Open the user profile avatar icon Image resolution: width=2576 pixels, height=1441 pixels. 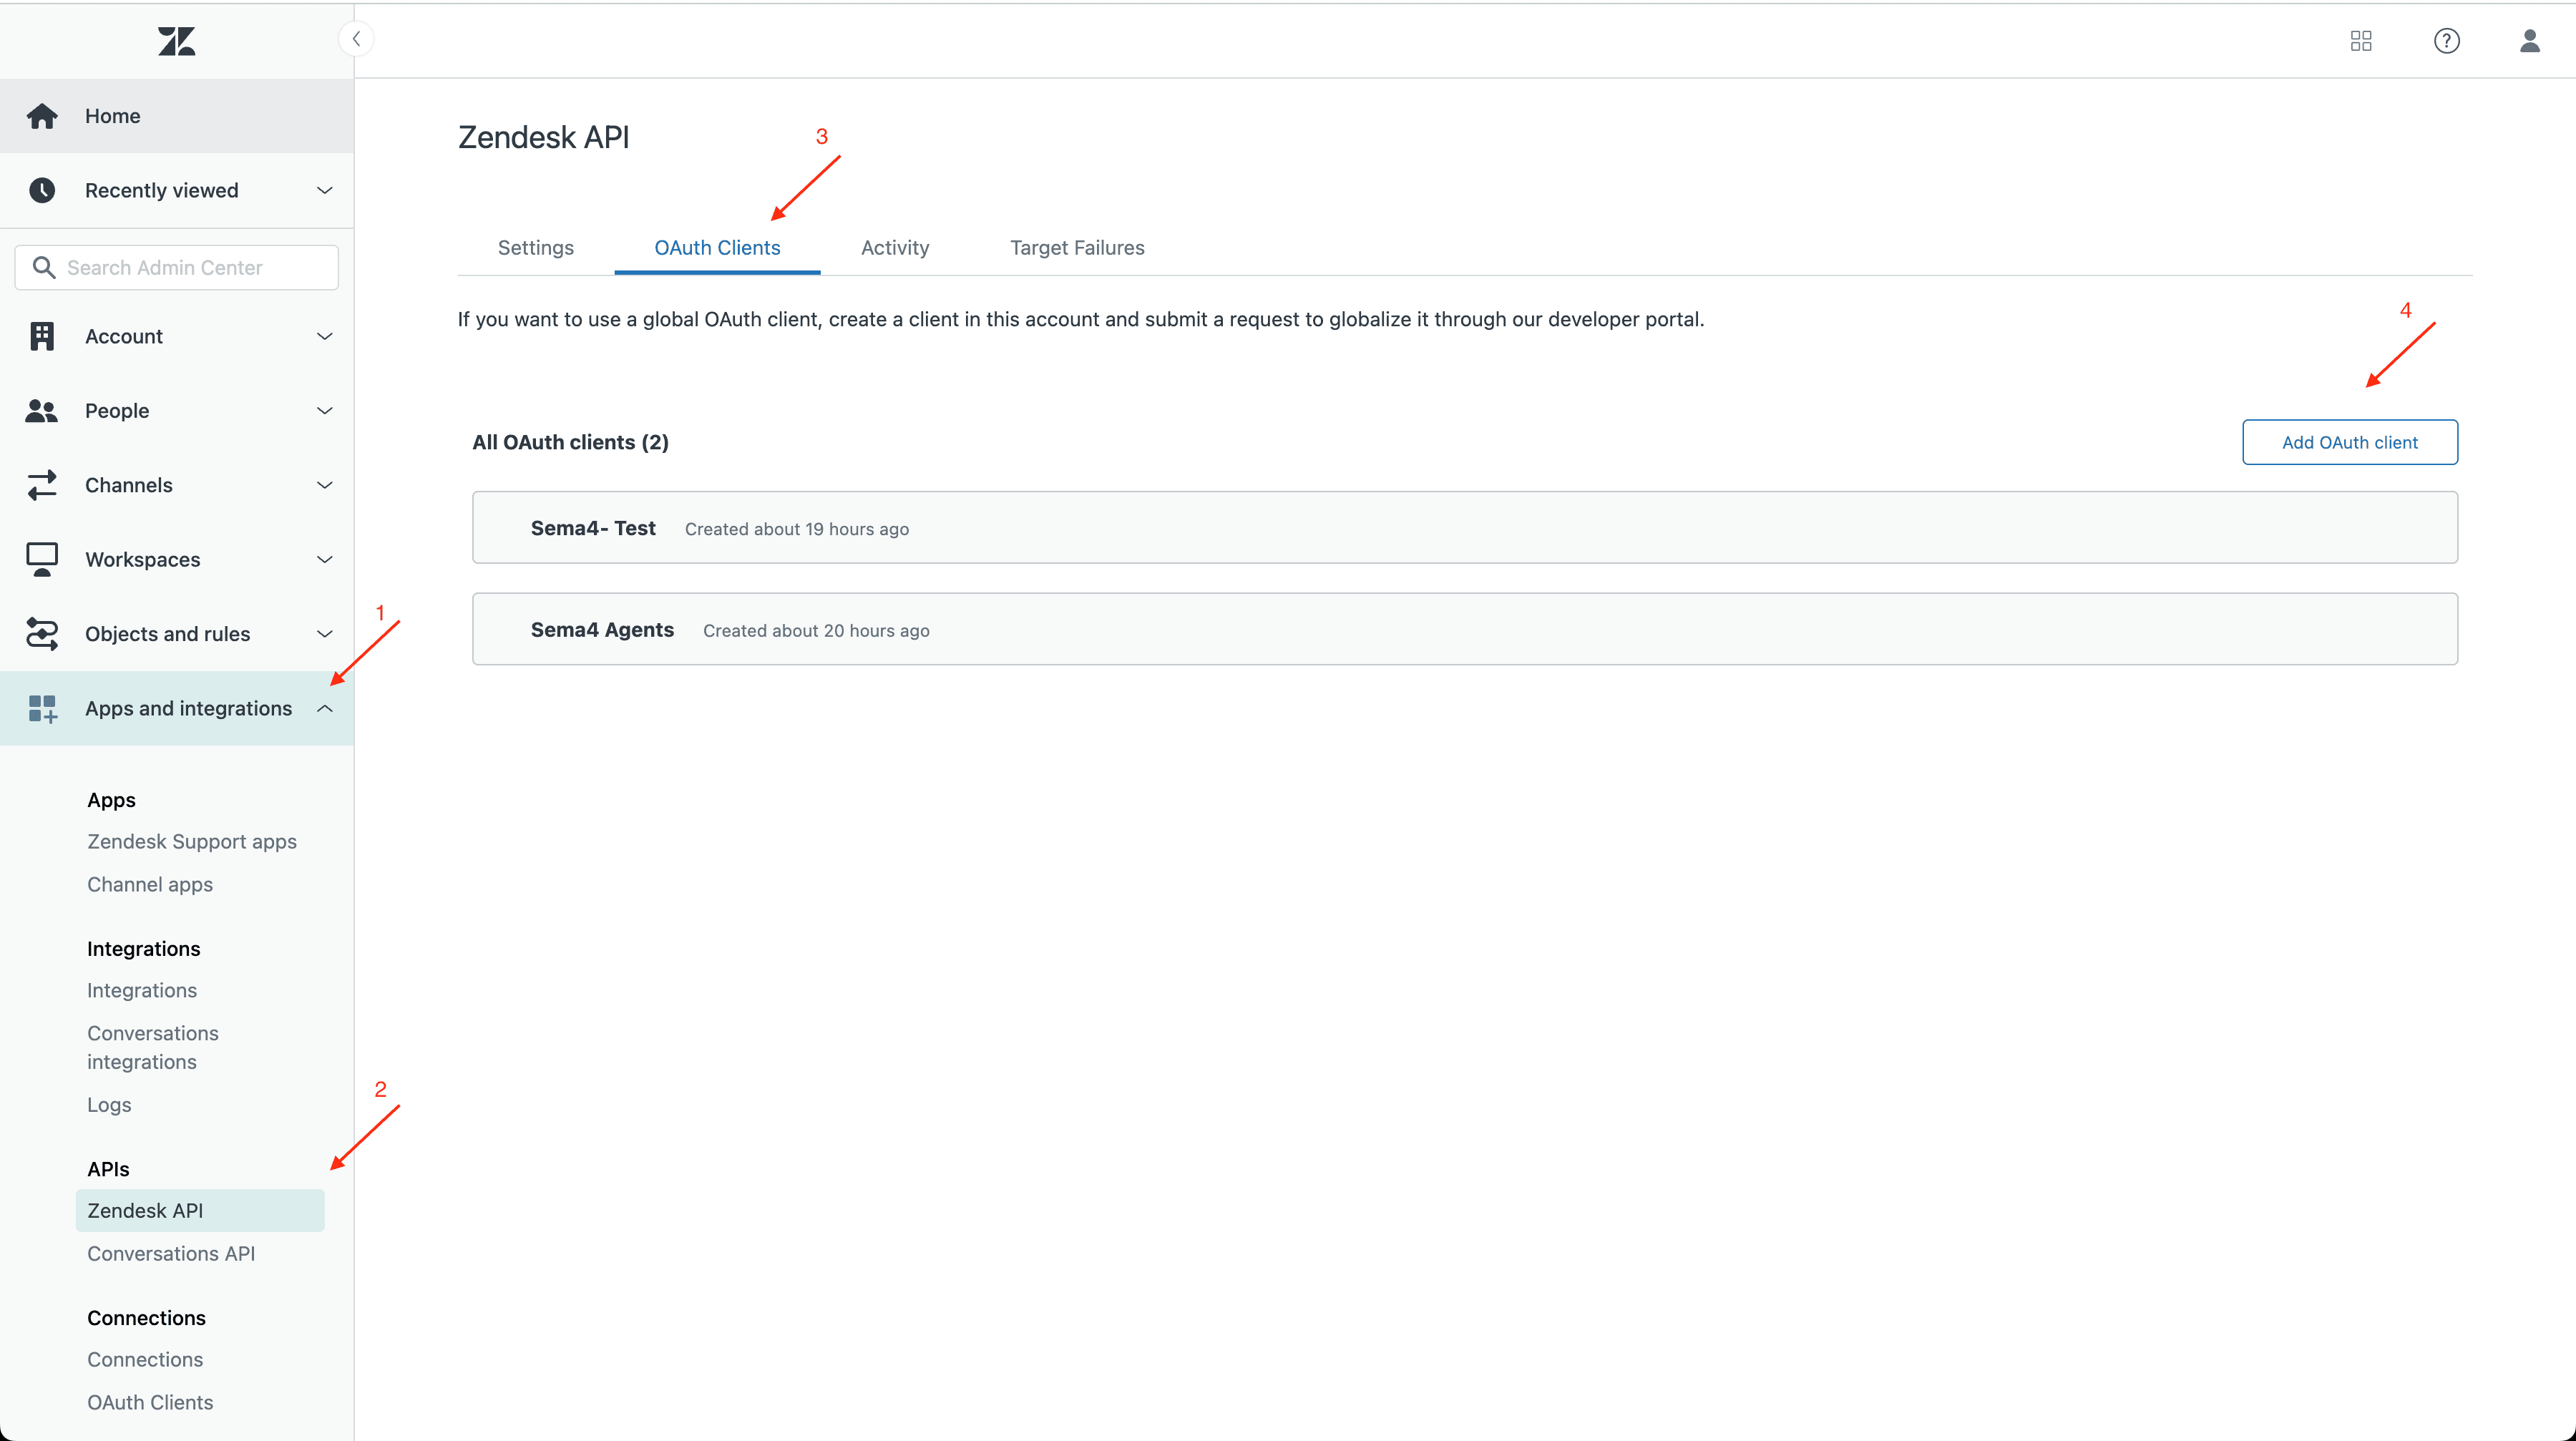pyautogui.click(x=2530, y=41)
